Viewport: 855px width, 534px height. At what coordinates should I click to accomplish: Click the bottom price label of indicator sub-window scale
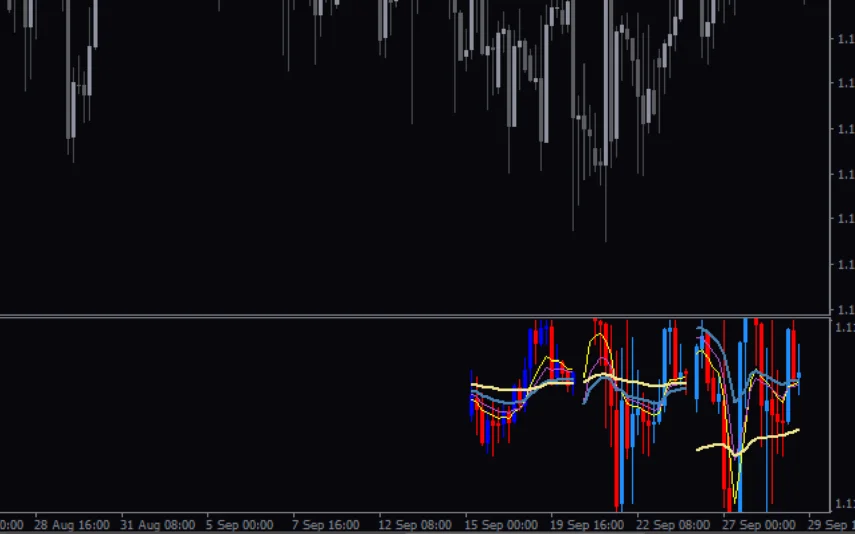click(843, 503)
